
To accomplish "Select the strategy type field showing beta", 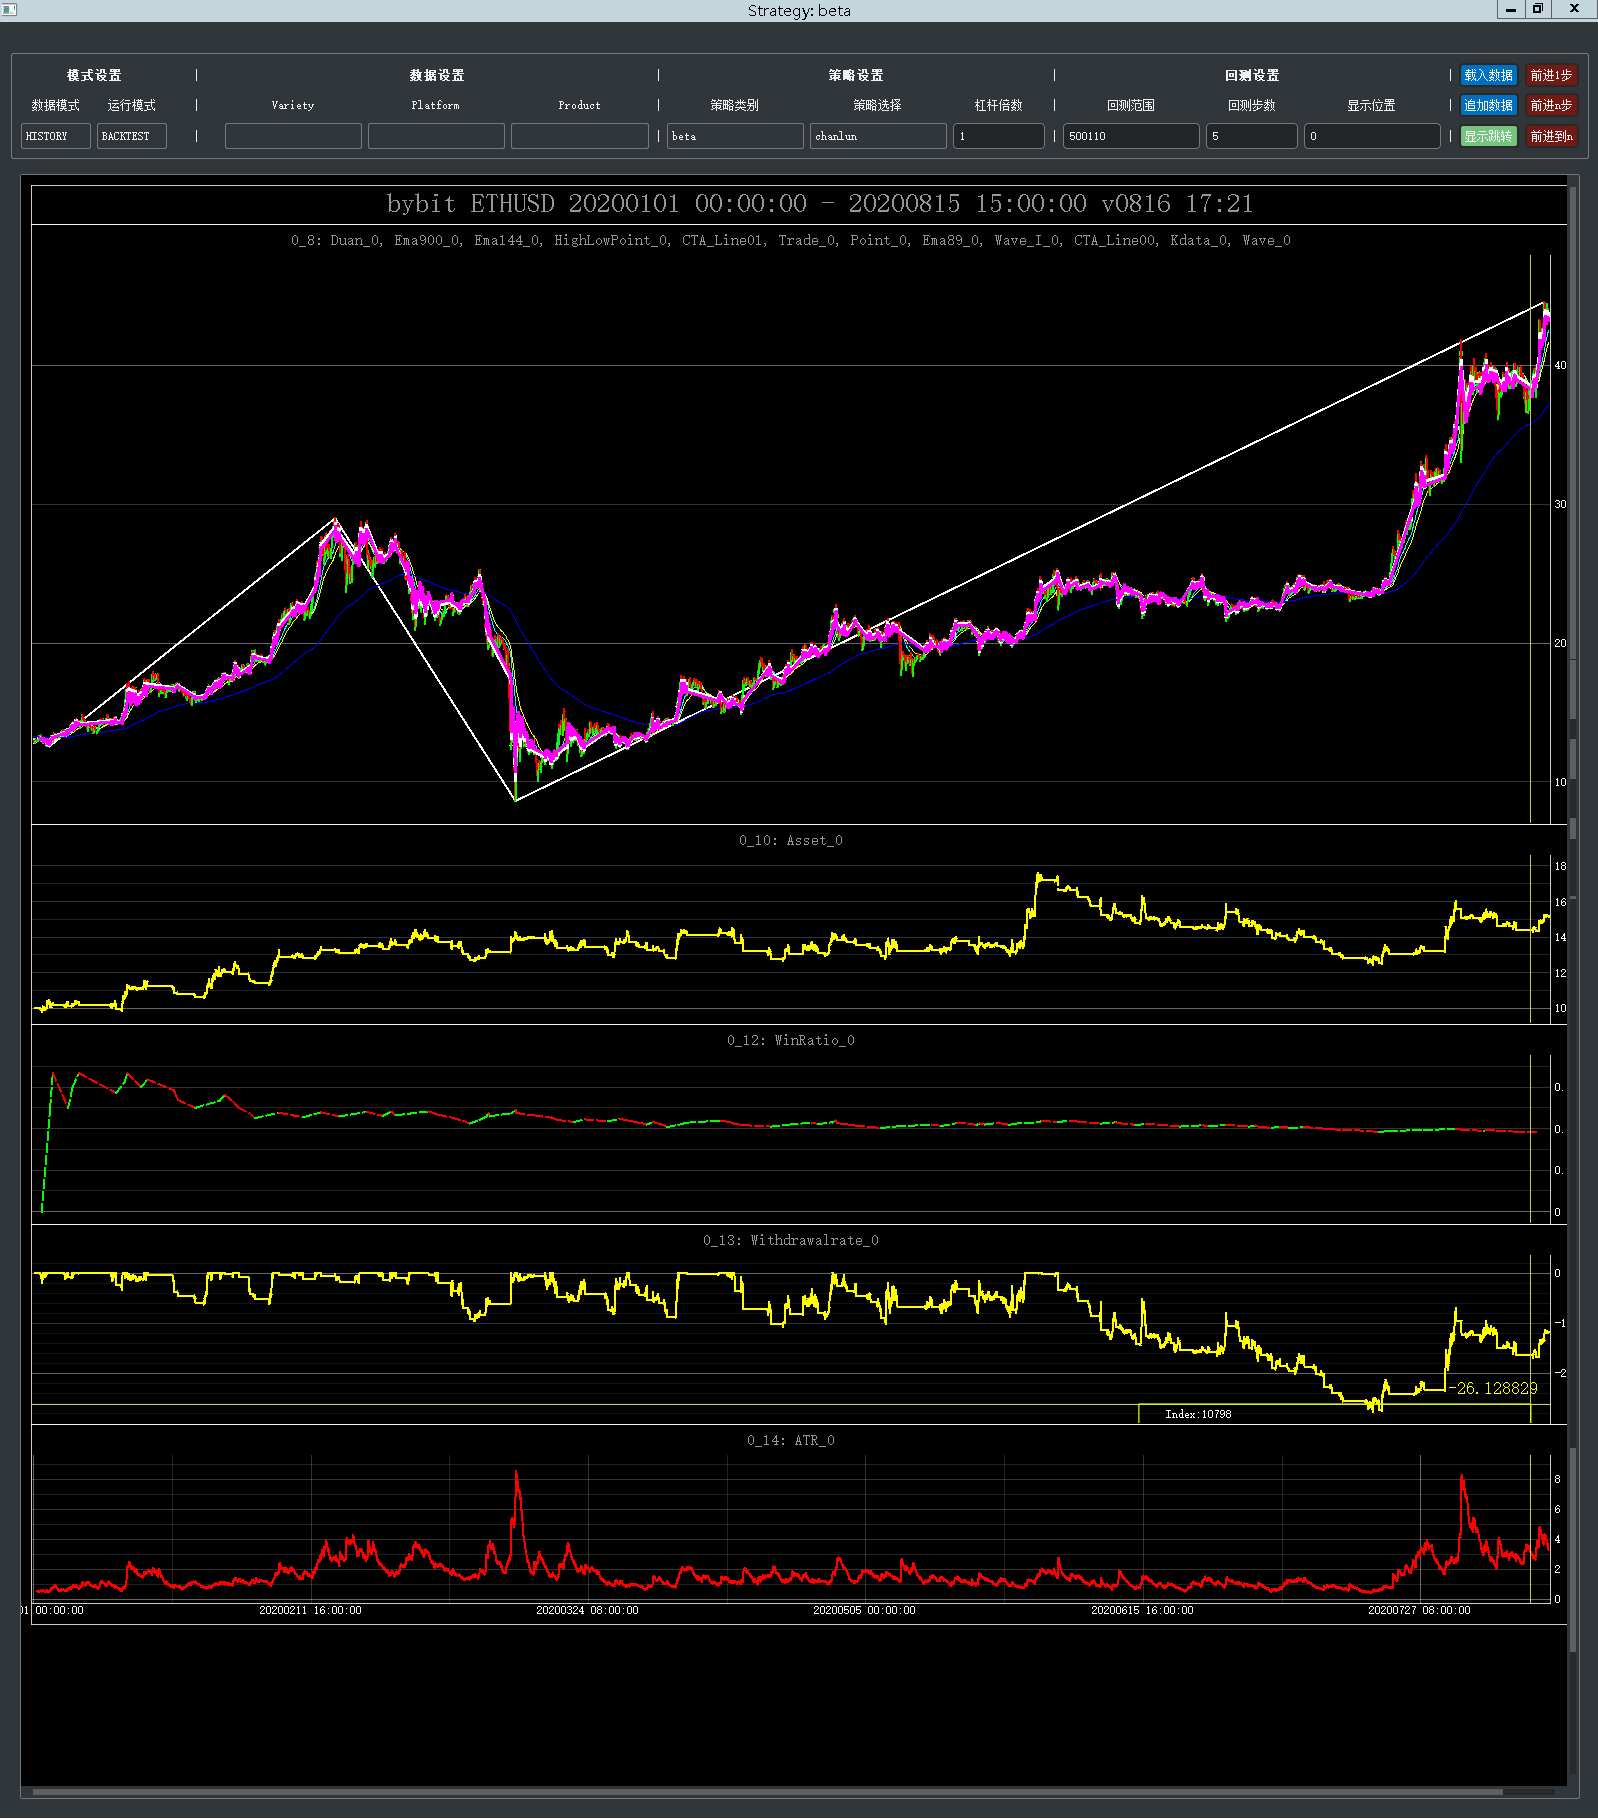I will (735, 136).
